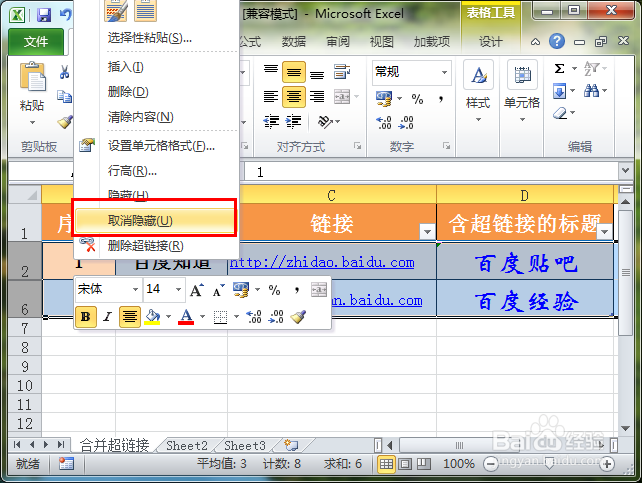Toggle center alignment in mini toolbar

(130, 316)
